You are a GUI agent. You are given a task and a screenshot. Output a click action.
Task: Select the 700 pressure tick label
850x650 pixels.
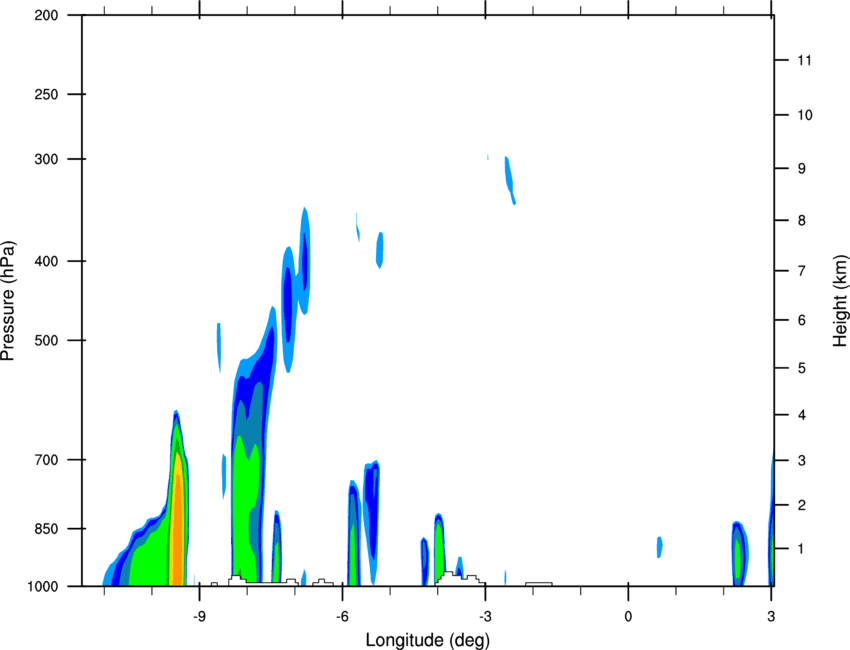[x=46, y=460]
